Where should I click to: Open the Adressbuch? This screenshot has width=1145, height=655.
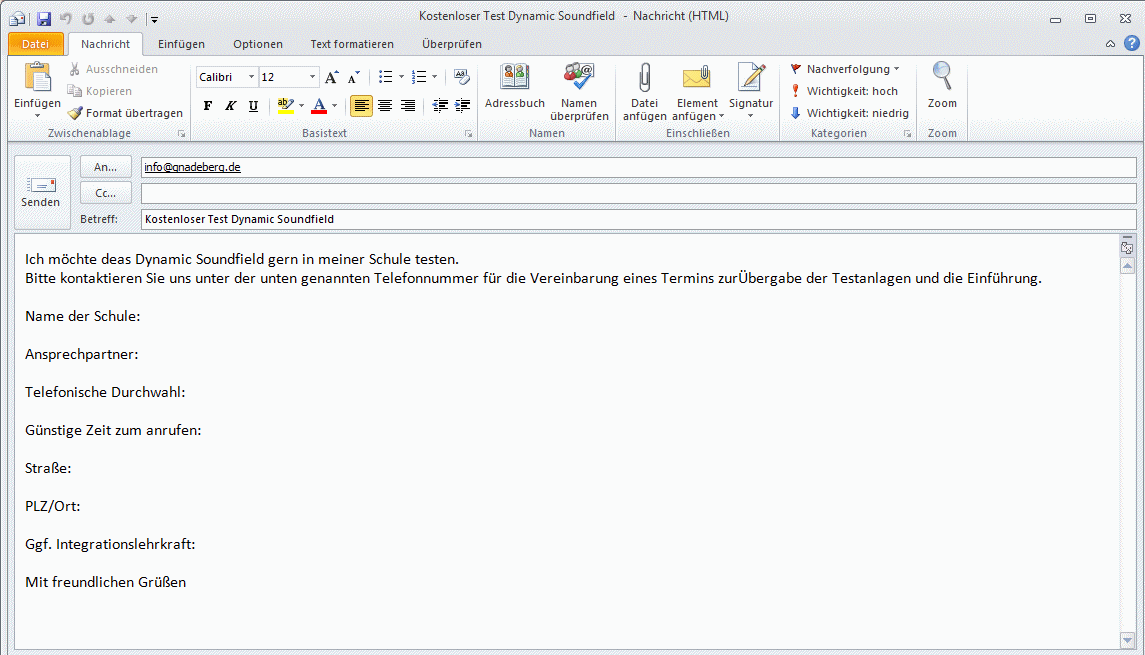click(x=515, y=86)
